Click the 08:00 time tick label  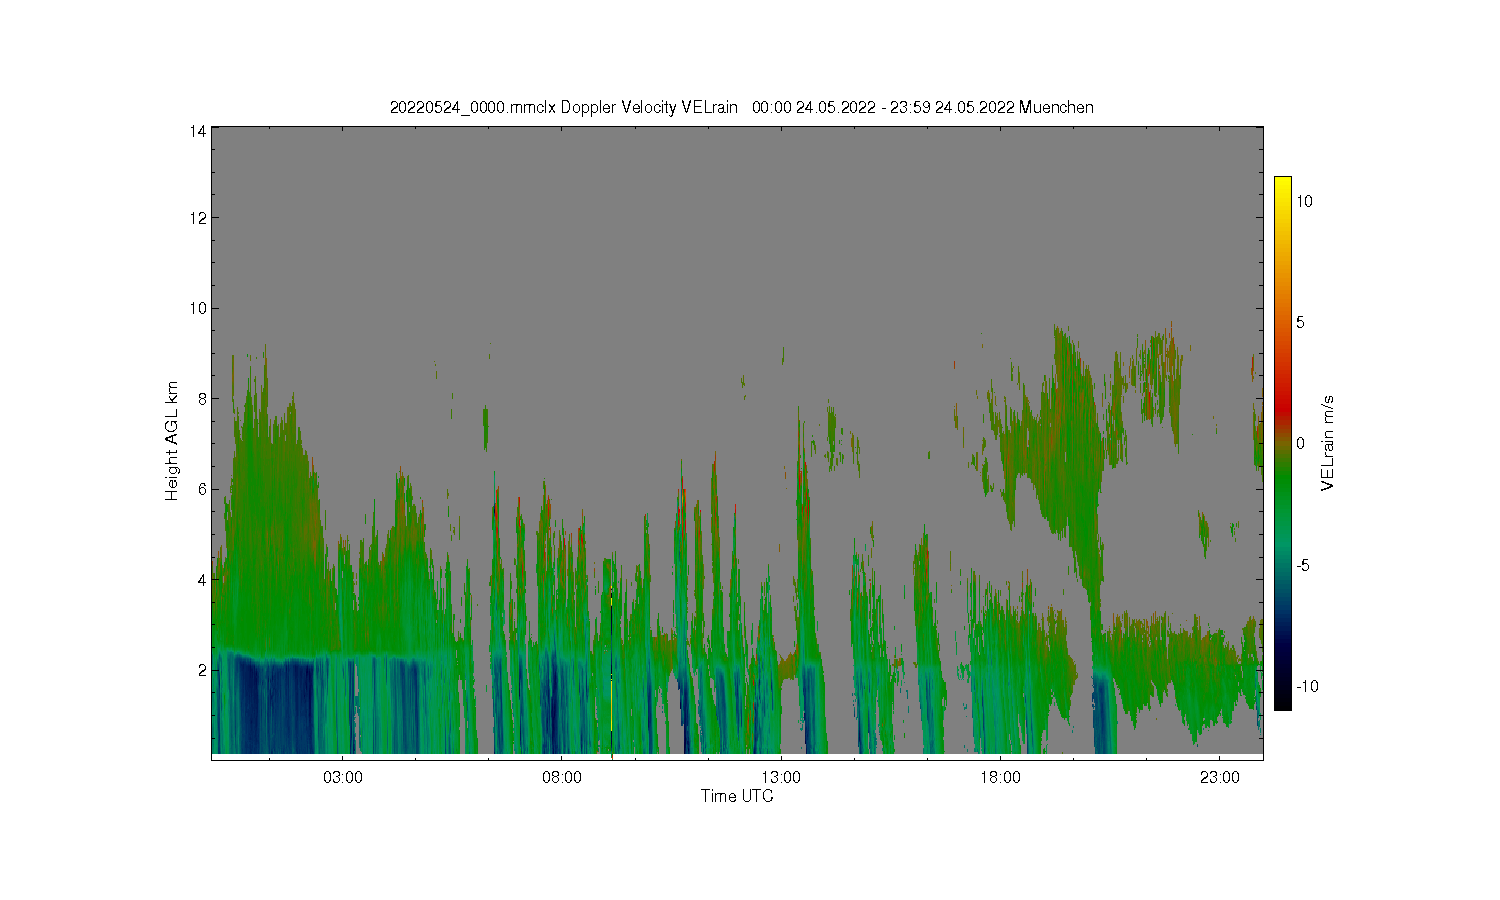[562, 778]
